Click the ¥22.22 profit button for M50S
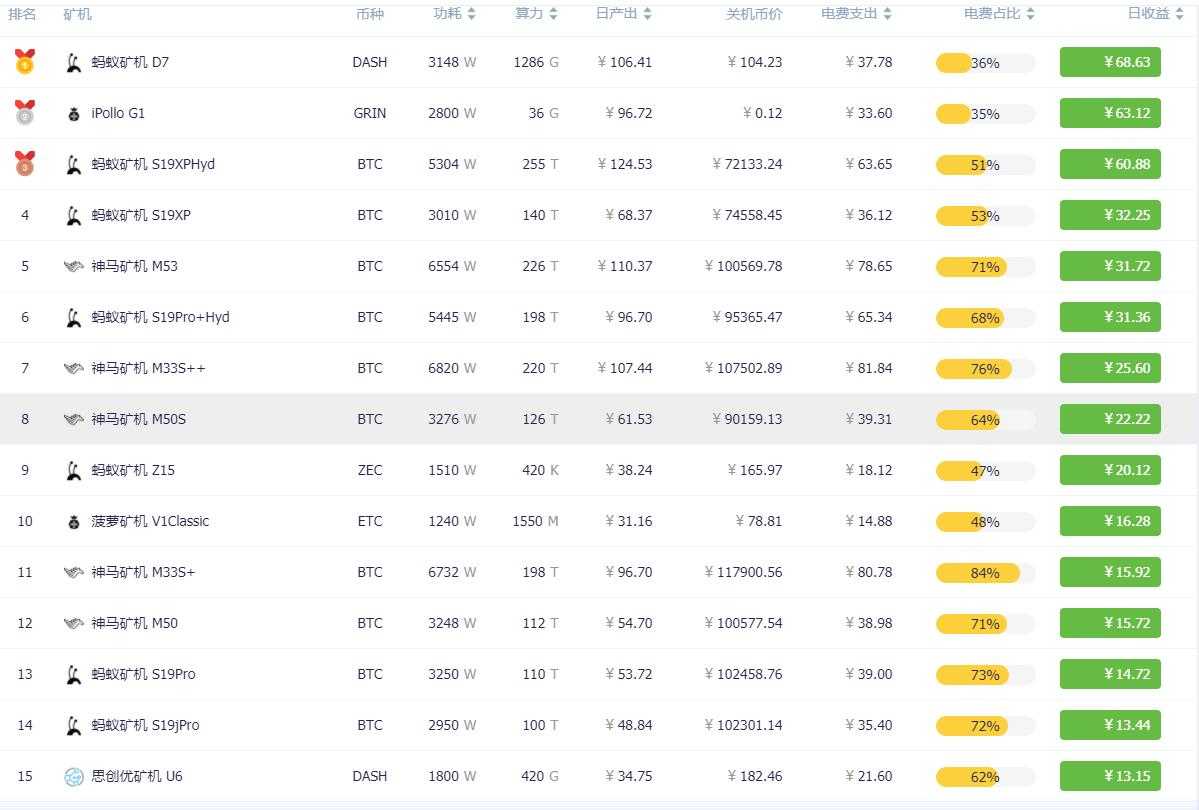Image resolution: width=1199 pixels, height=810 pixels. [x=1110, y=419]
